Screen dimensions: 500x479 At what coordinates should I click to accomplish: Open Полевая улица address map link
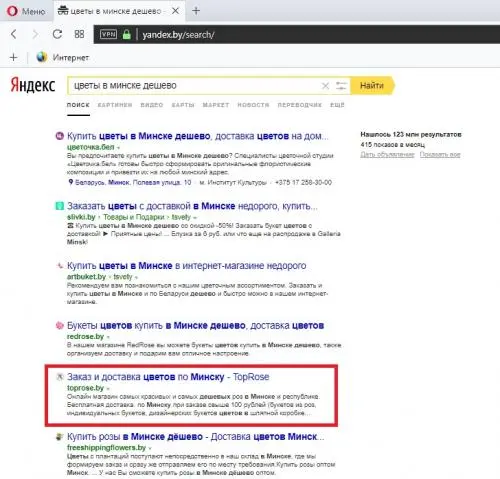(130, 182)
